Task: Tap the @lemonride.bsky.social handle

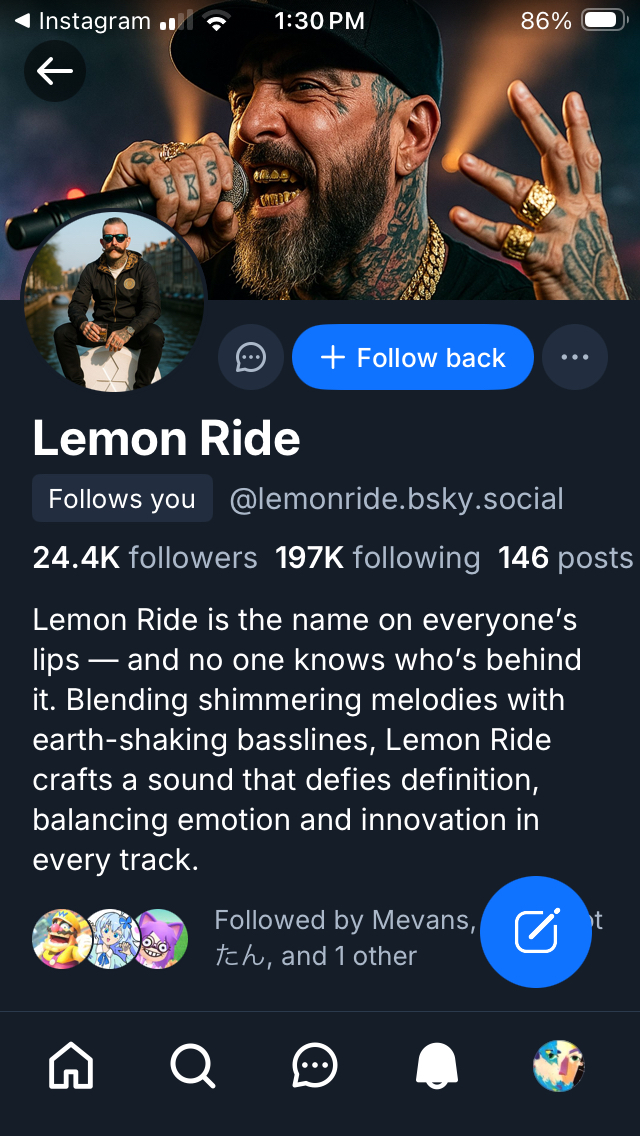Action: coord(396,498)
